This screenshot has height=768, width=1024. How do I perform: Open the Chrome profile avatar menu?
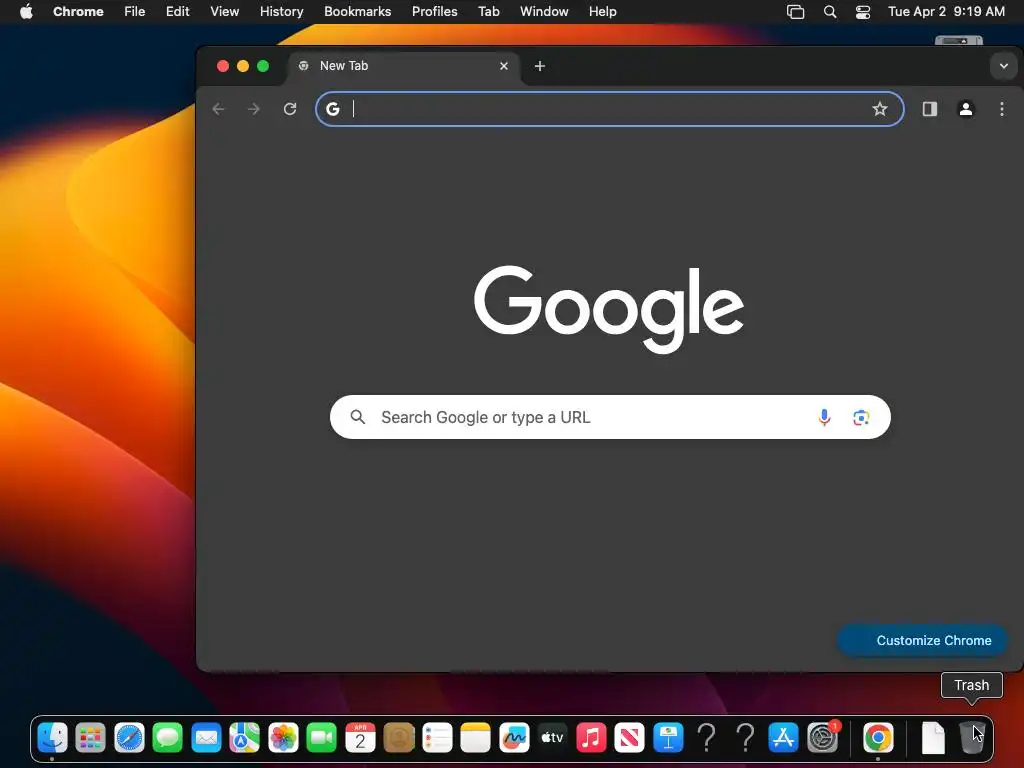pos(966,109)
